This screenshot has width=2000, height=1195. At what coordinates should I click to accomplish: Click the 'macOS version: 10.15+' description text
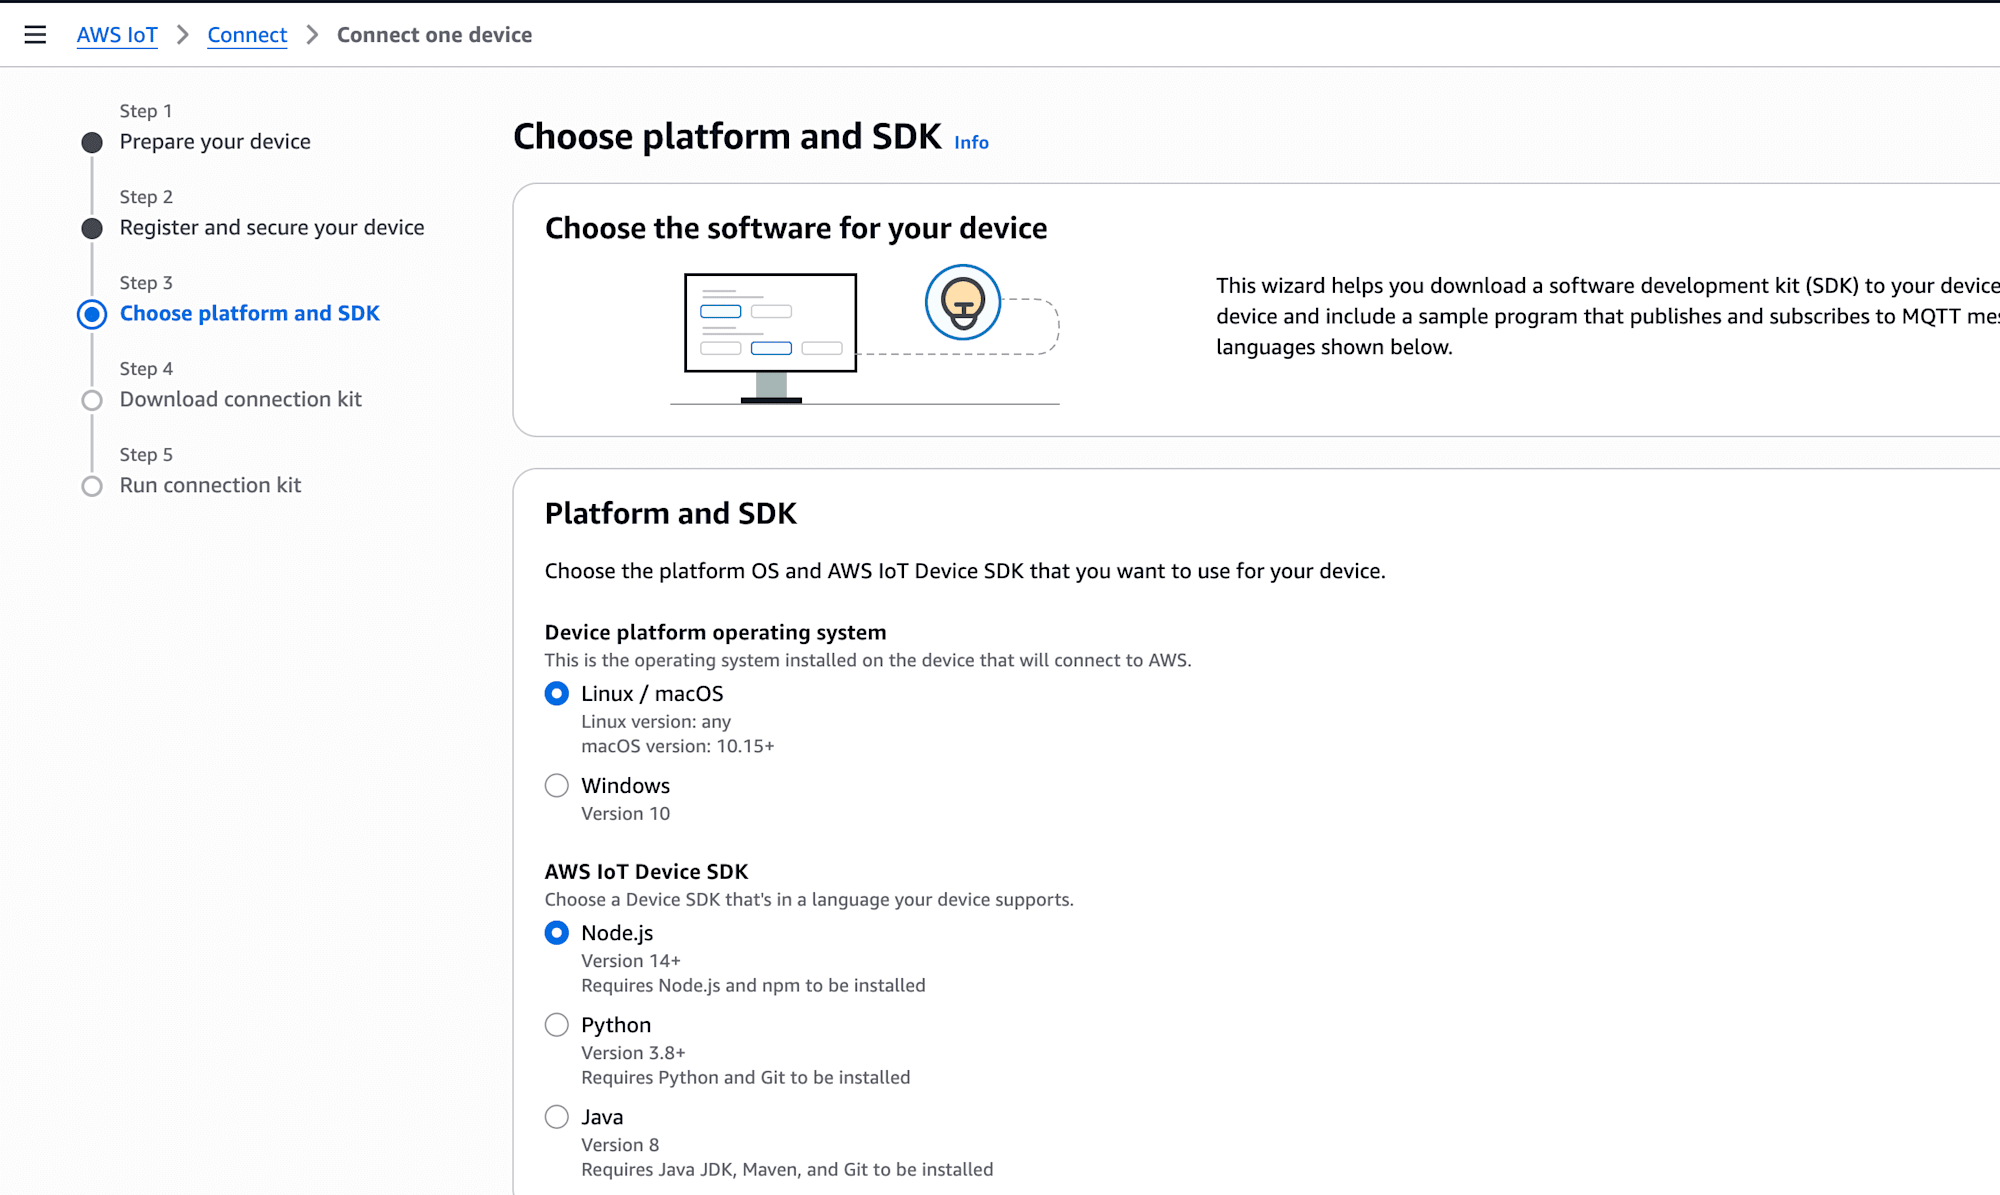(x=678, y=747)
